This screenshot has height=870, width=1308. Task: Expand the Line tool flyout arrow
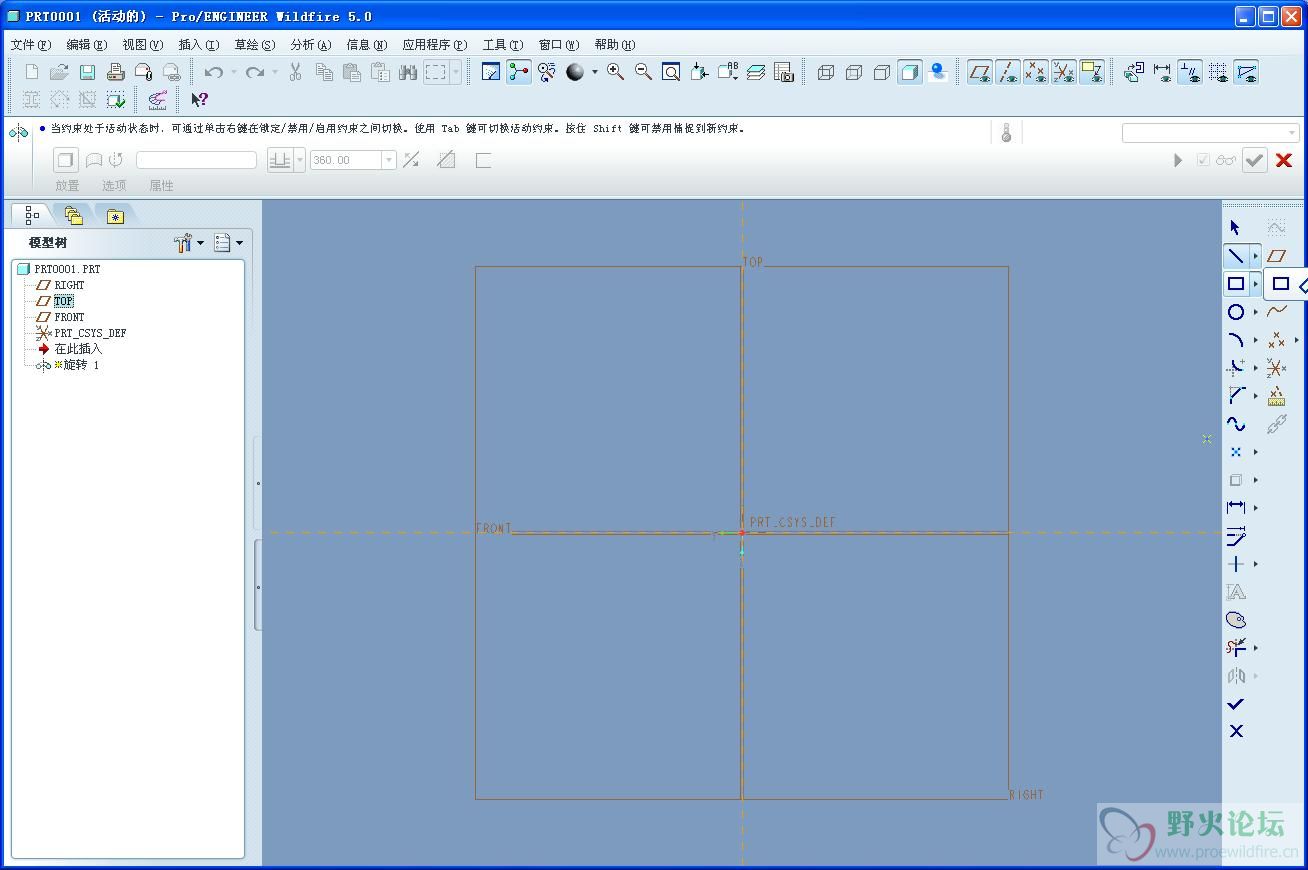(x=1256, y=257)
